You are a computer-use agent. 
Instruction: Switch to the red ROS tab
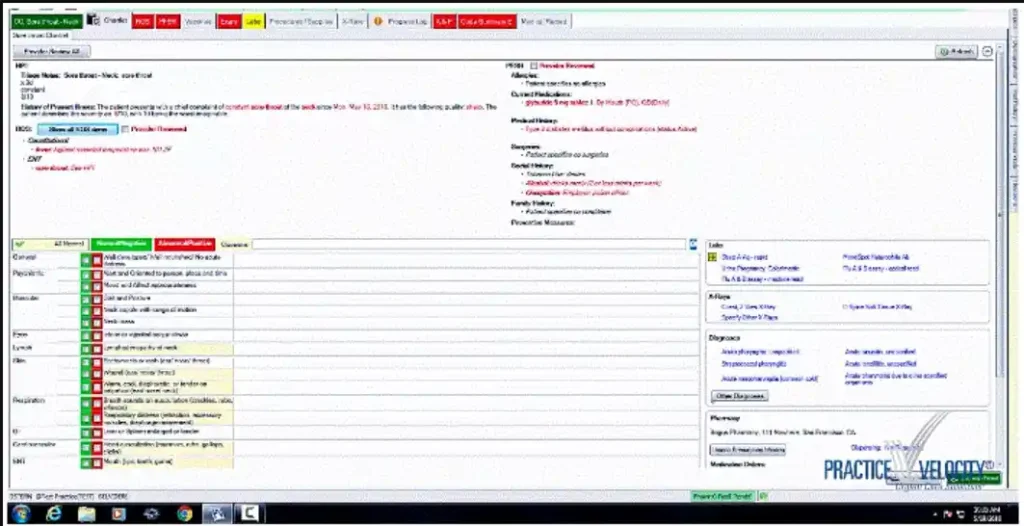click(x=142, y=22)
